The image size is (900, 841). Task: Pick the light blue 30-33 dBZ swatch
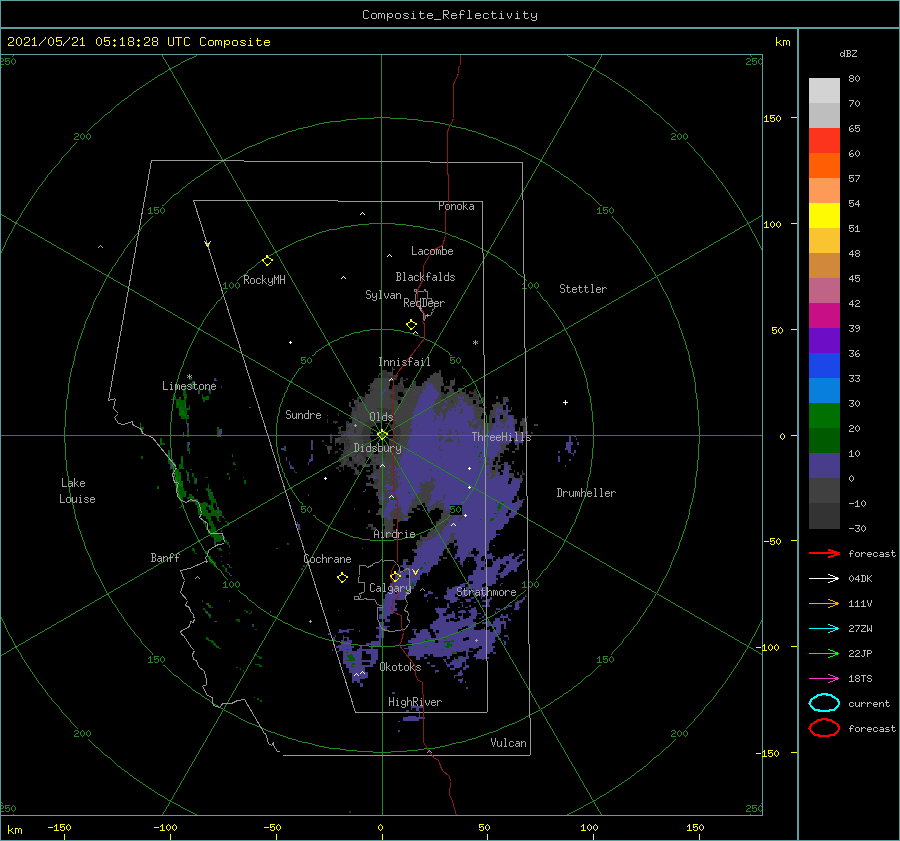[824, 391]
